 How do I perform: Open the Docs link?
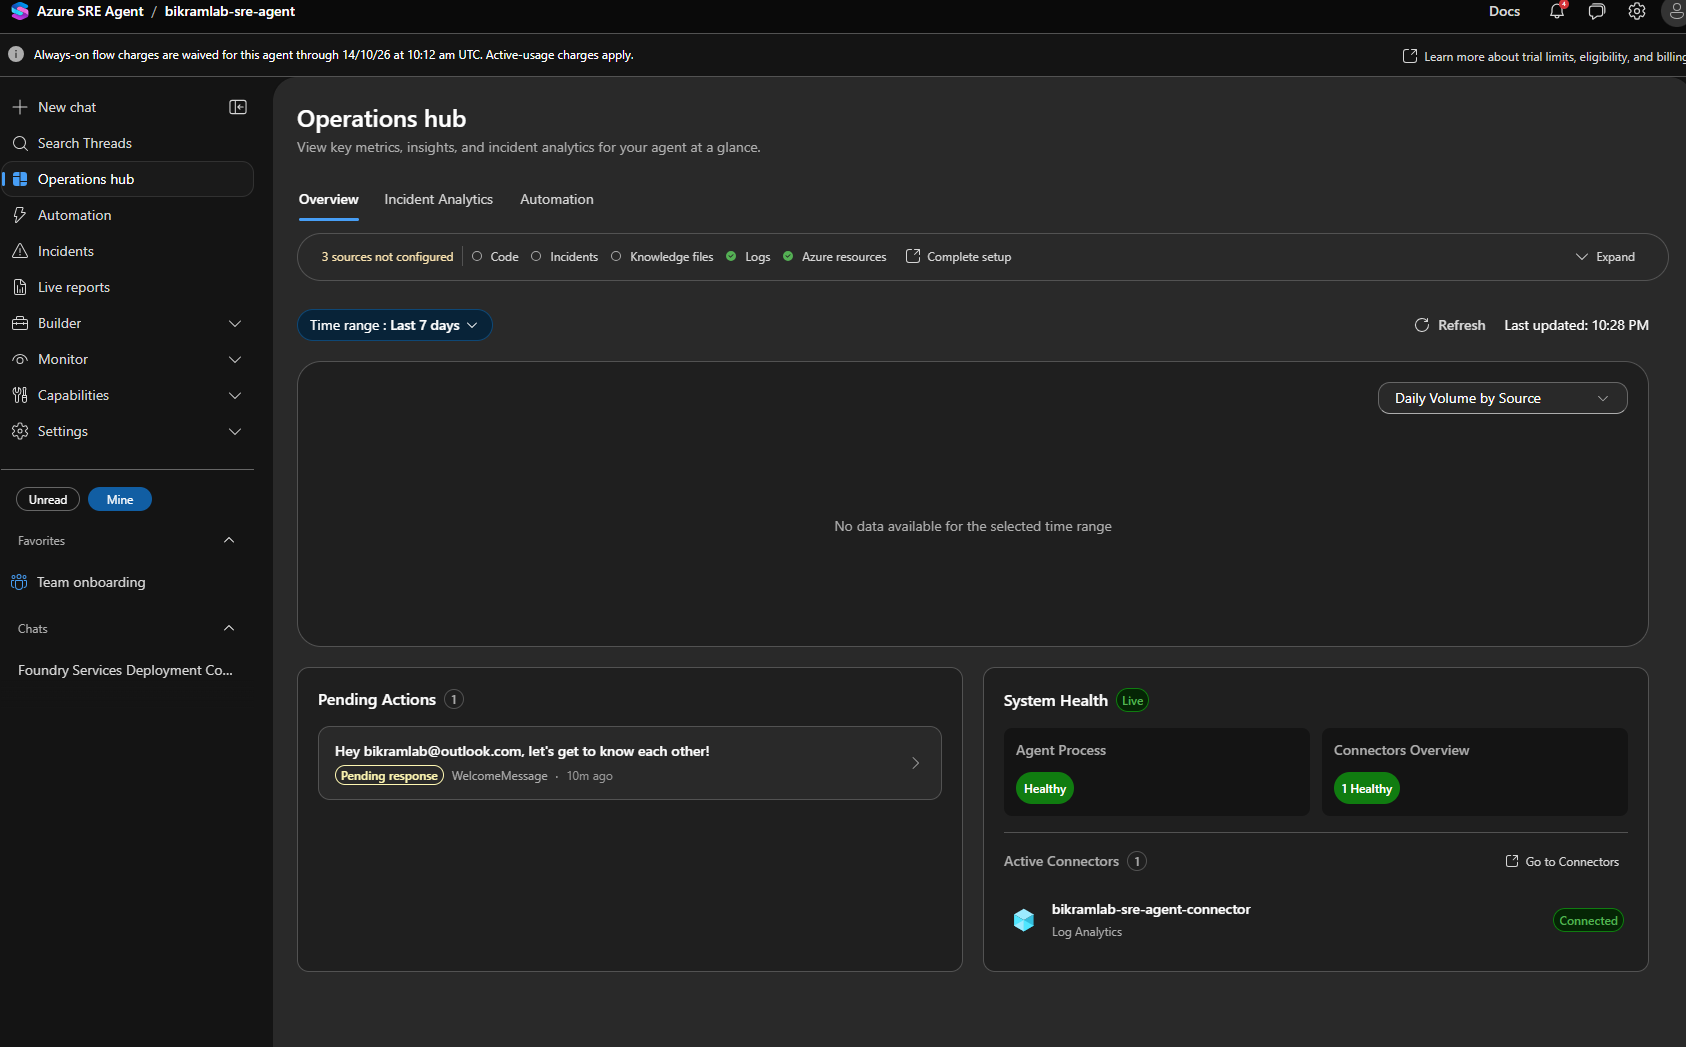[x=1504, y=11]
